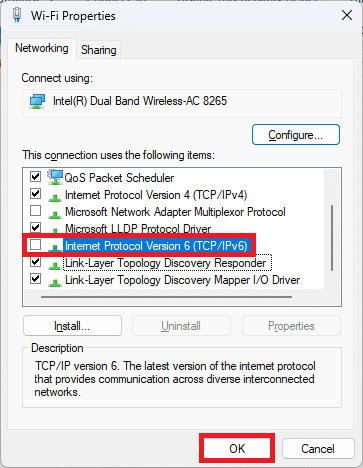Screen dimensions: 363x468
Task: Click the Link-Layer Topology Discovery Mapper I/O Driver icon
Action: [x=55, y=282]
